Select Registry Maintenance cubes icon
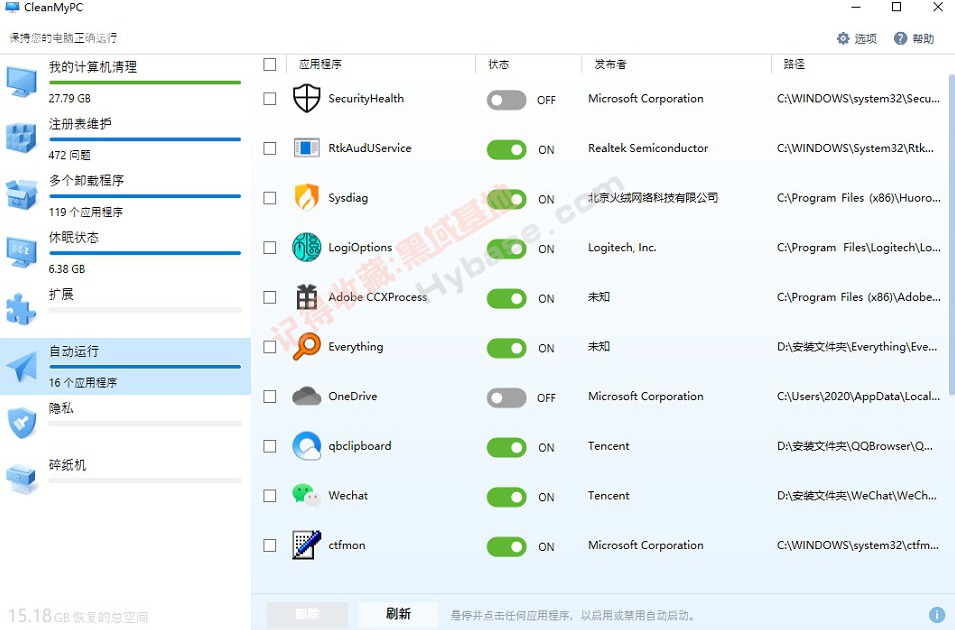Viewport: 955px width, 630px height. 21,138
